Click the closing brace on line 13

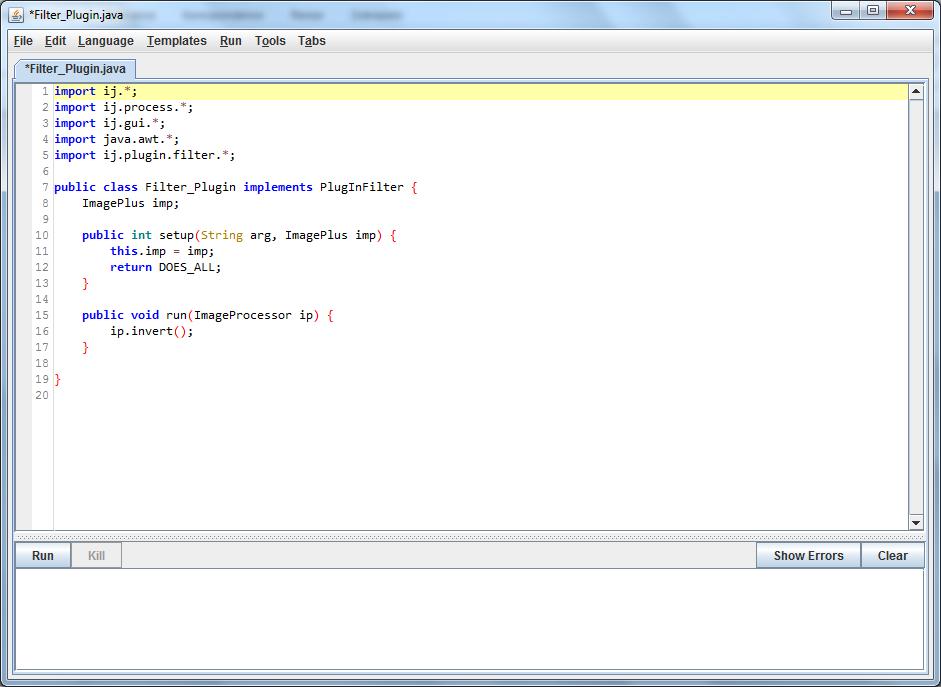pyautogui.click(x=85, y=283)
